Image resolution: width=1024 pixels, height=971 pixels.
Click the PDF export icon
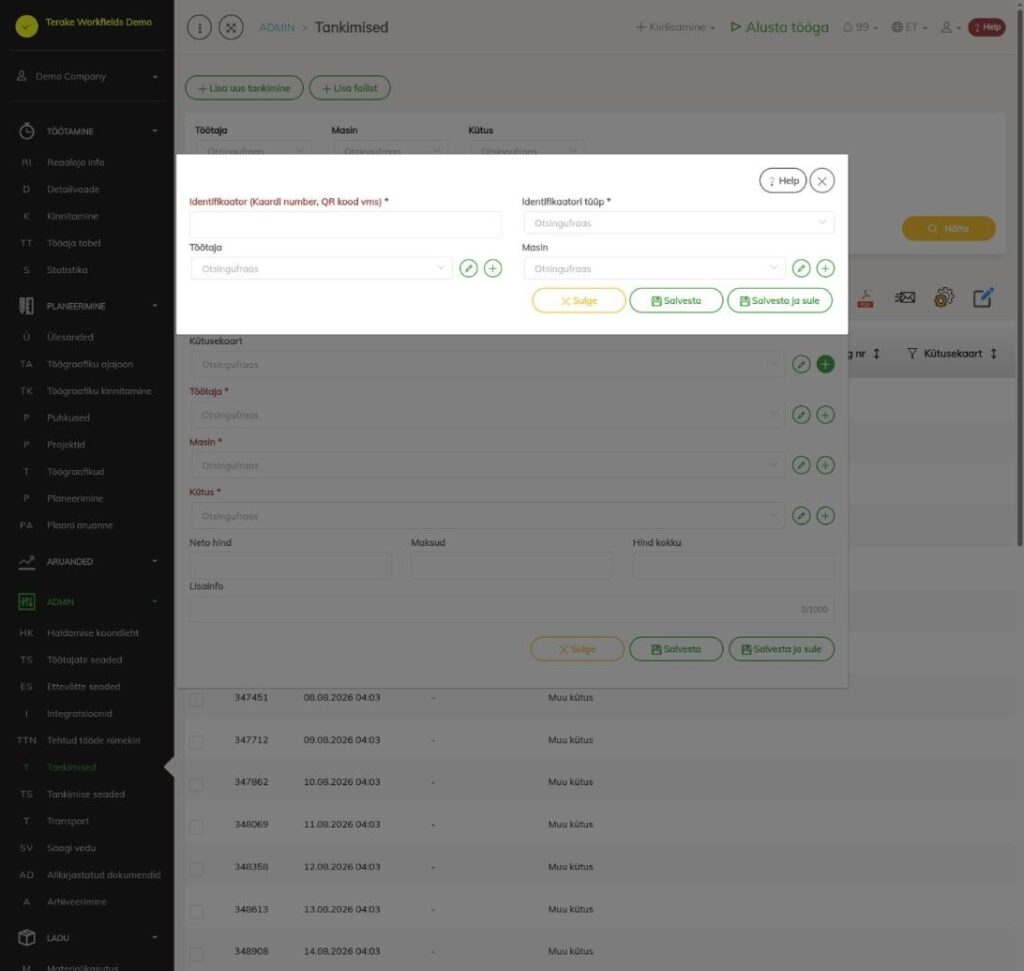(x=865, y=298)
